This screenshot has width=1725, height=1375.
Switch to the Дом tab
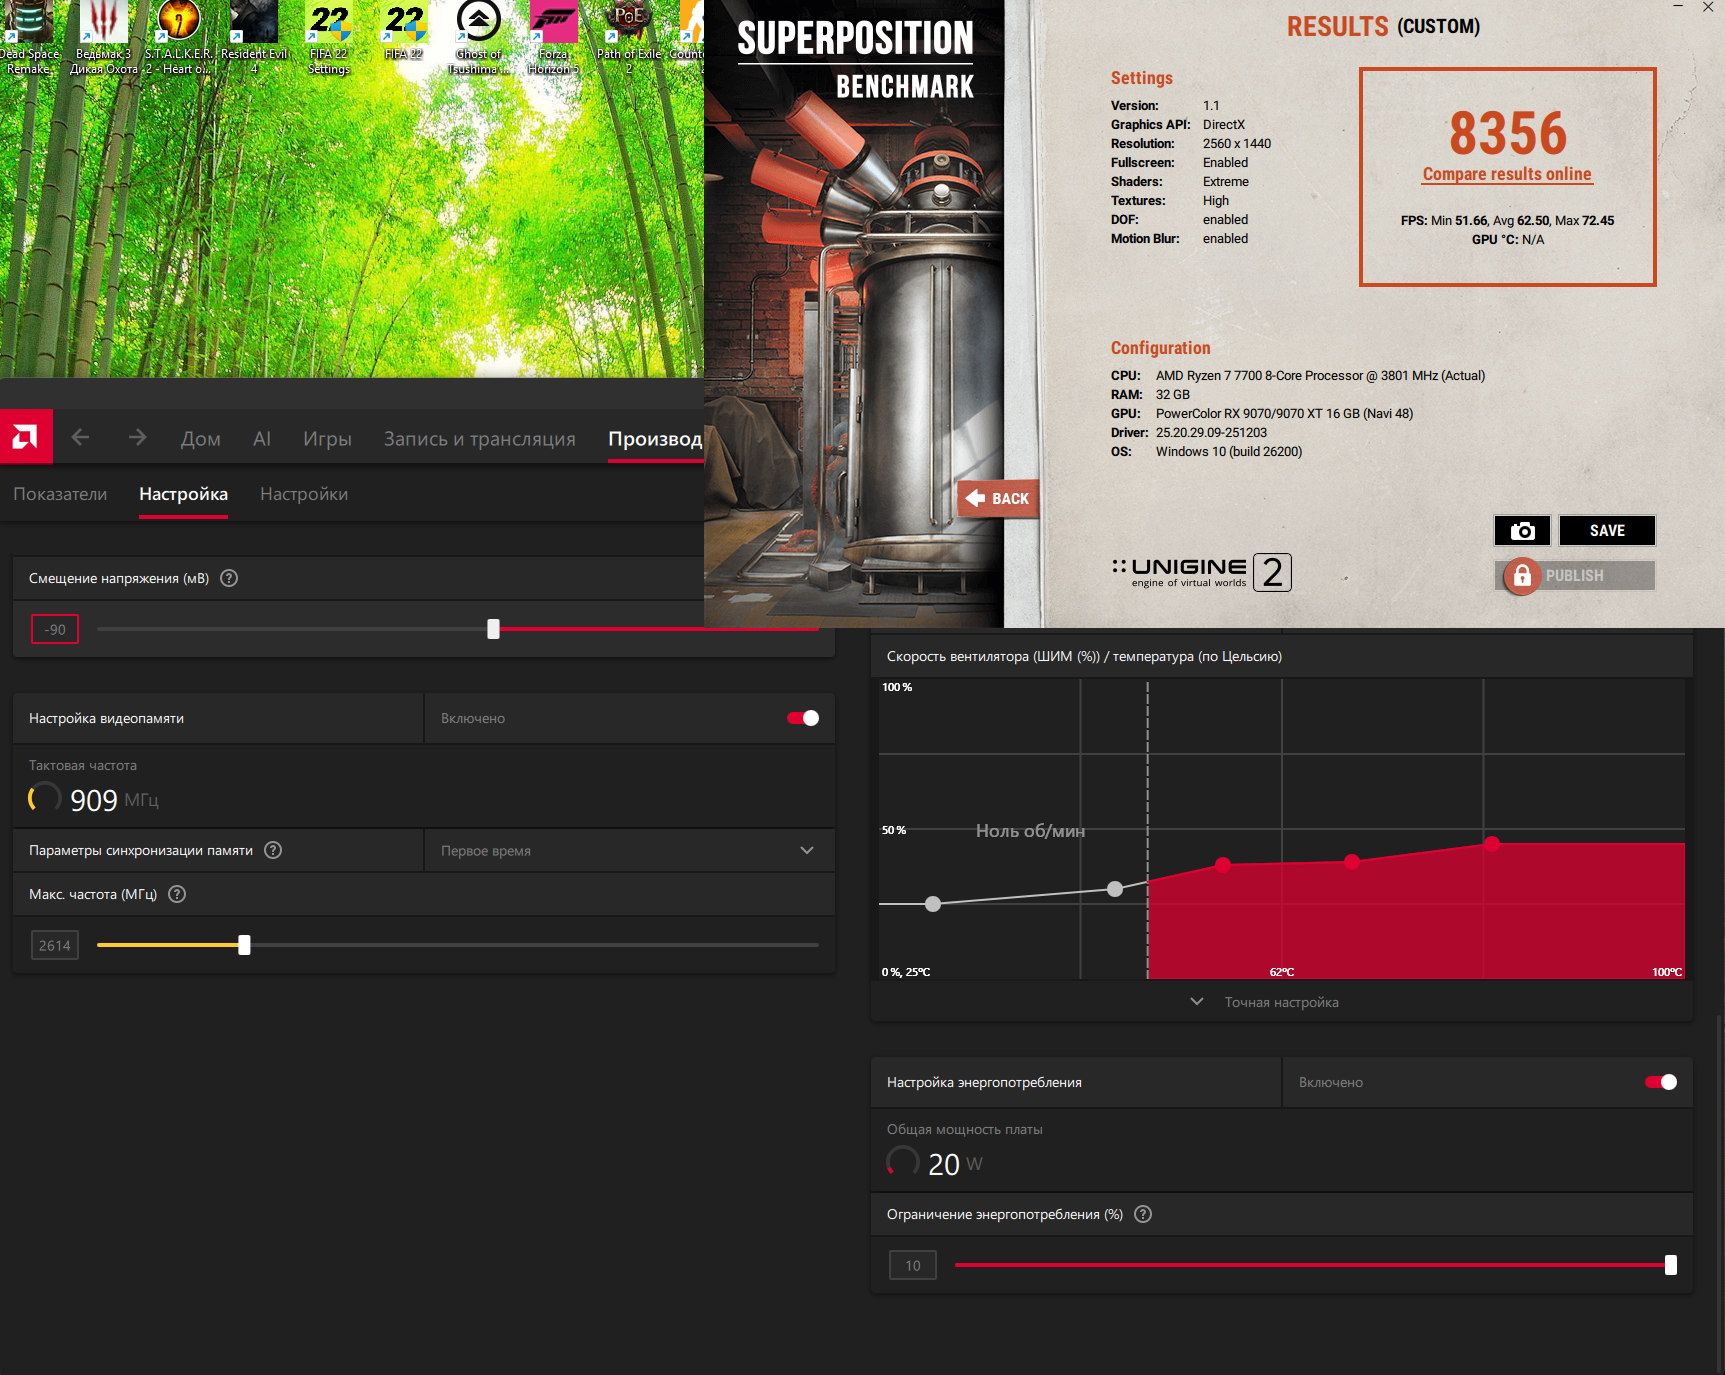click(201, 438)
